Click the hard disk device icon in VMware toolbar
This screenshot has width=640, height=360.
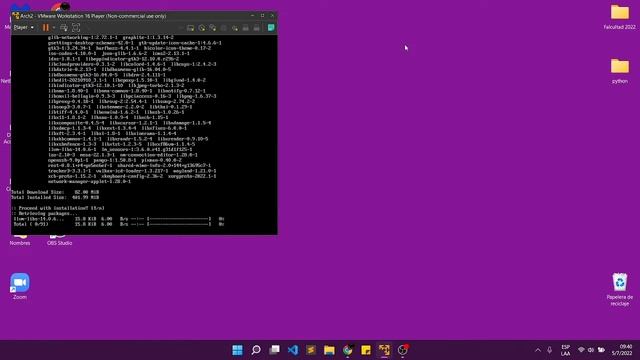pos(191,28)
